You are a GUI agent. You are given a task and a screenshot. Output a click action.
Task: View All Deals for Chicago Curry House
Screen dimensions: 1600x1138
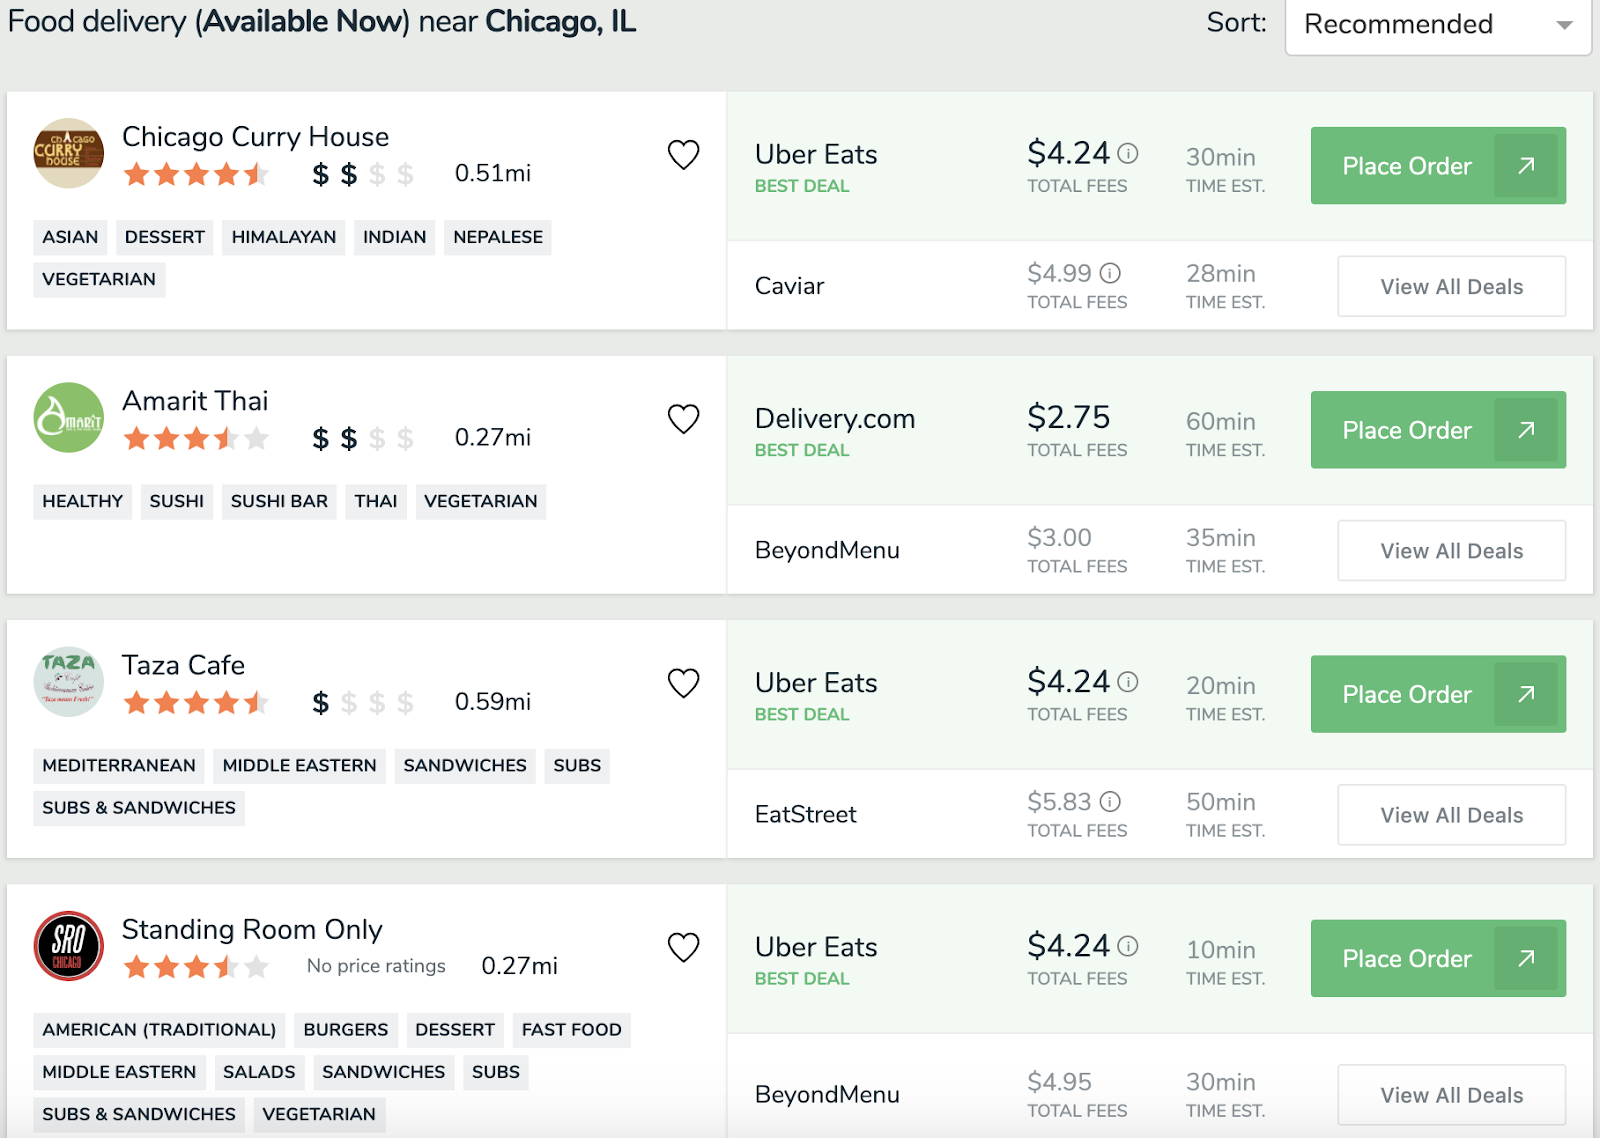pos(1451,287)
